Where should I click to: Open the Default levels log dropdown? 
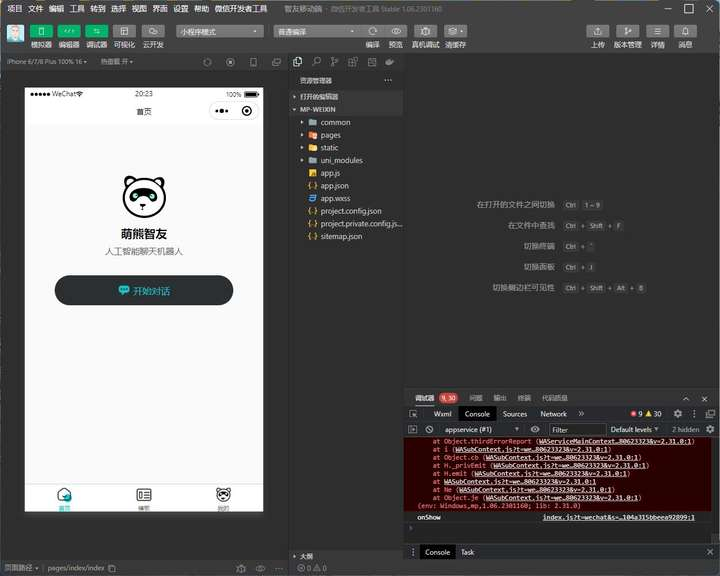(x=635, y=430)
